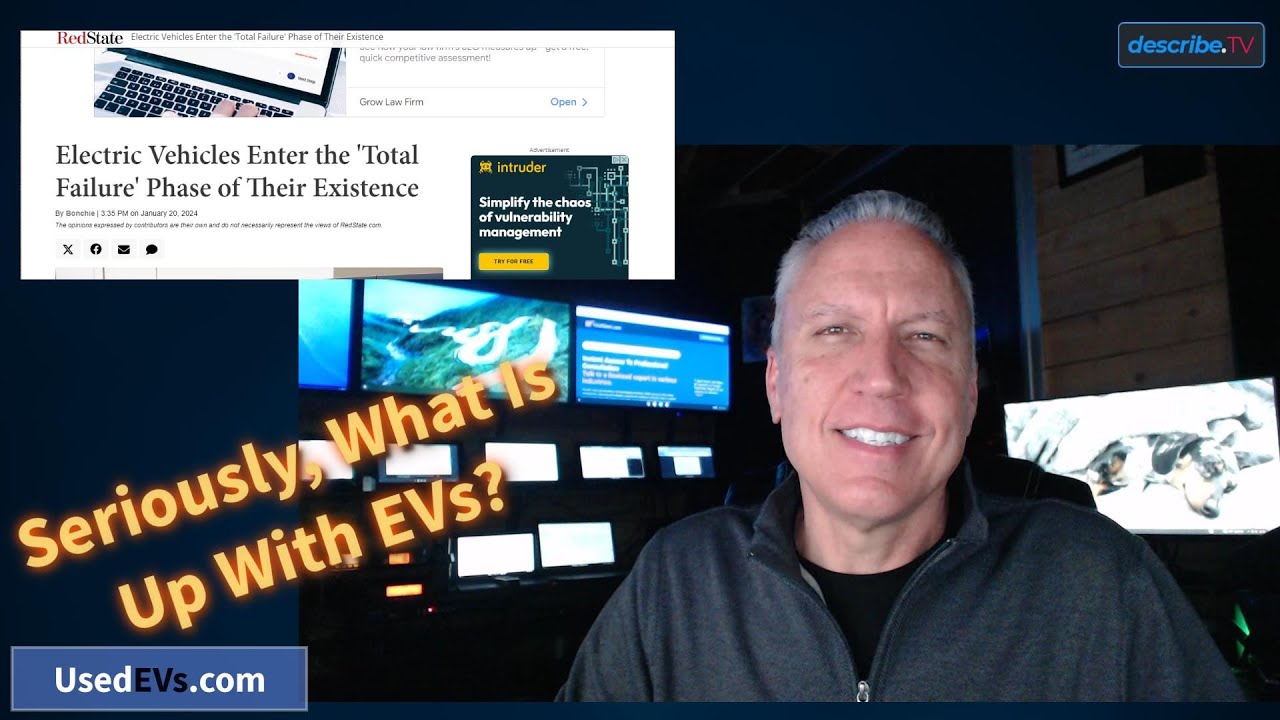The image size is (1280, 720).
Task: Click the TRY FOR FREE button
Action: tap(513, 261)
